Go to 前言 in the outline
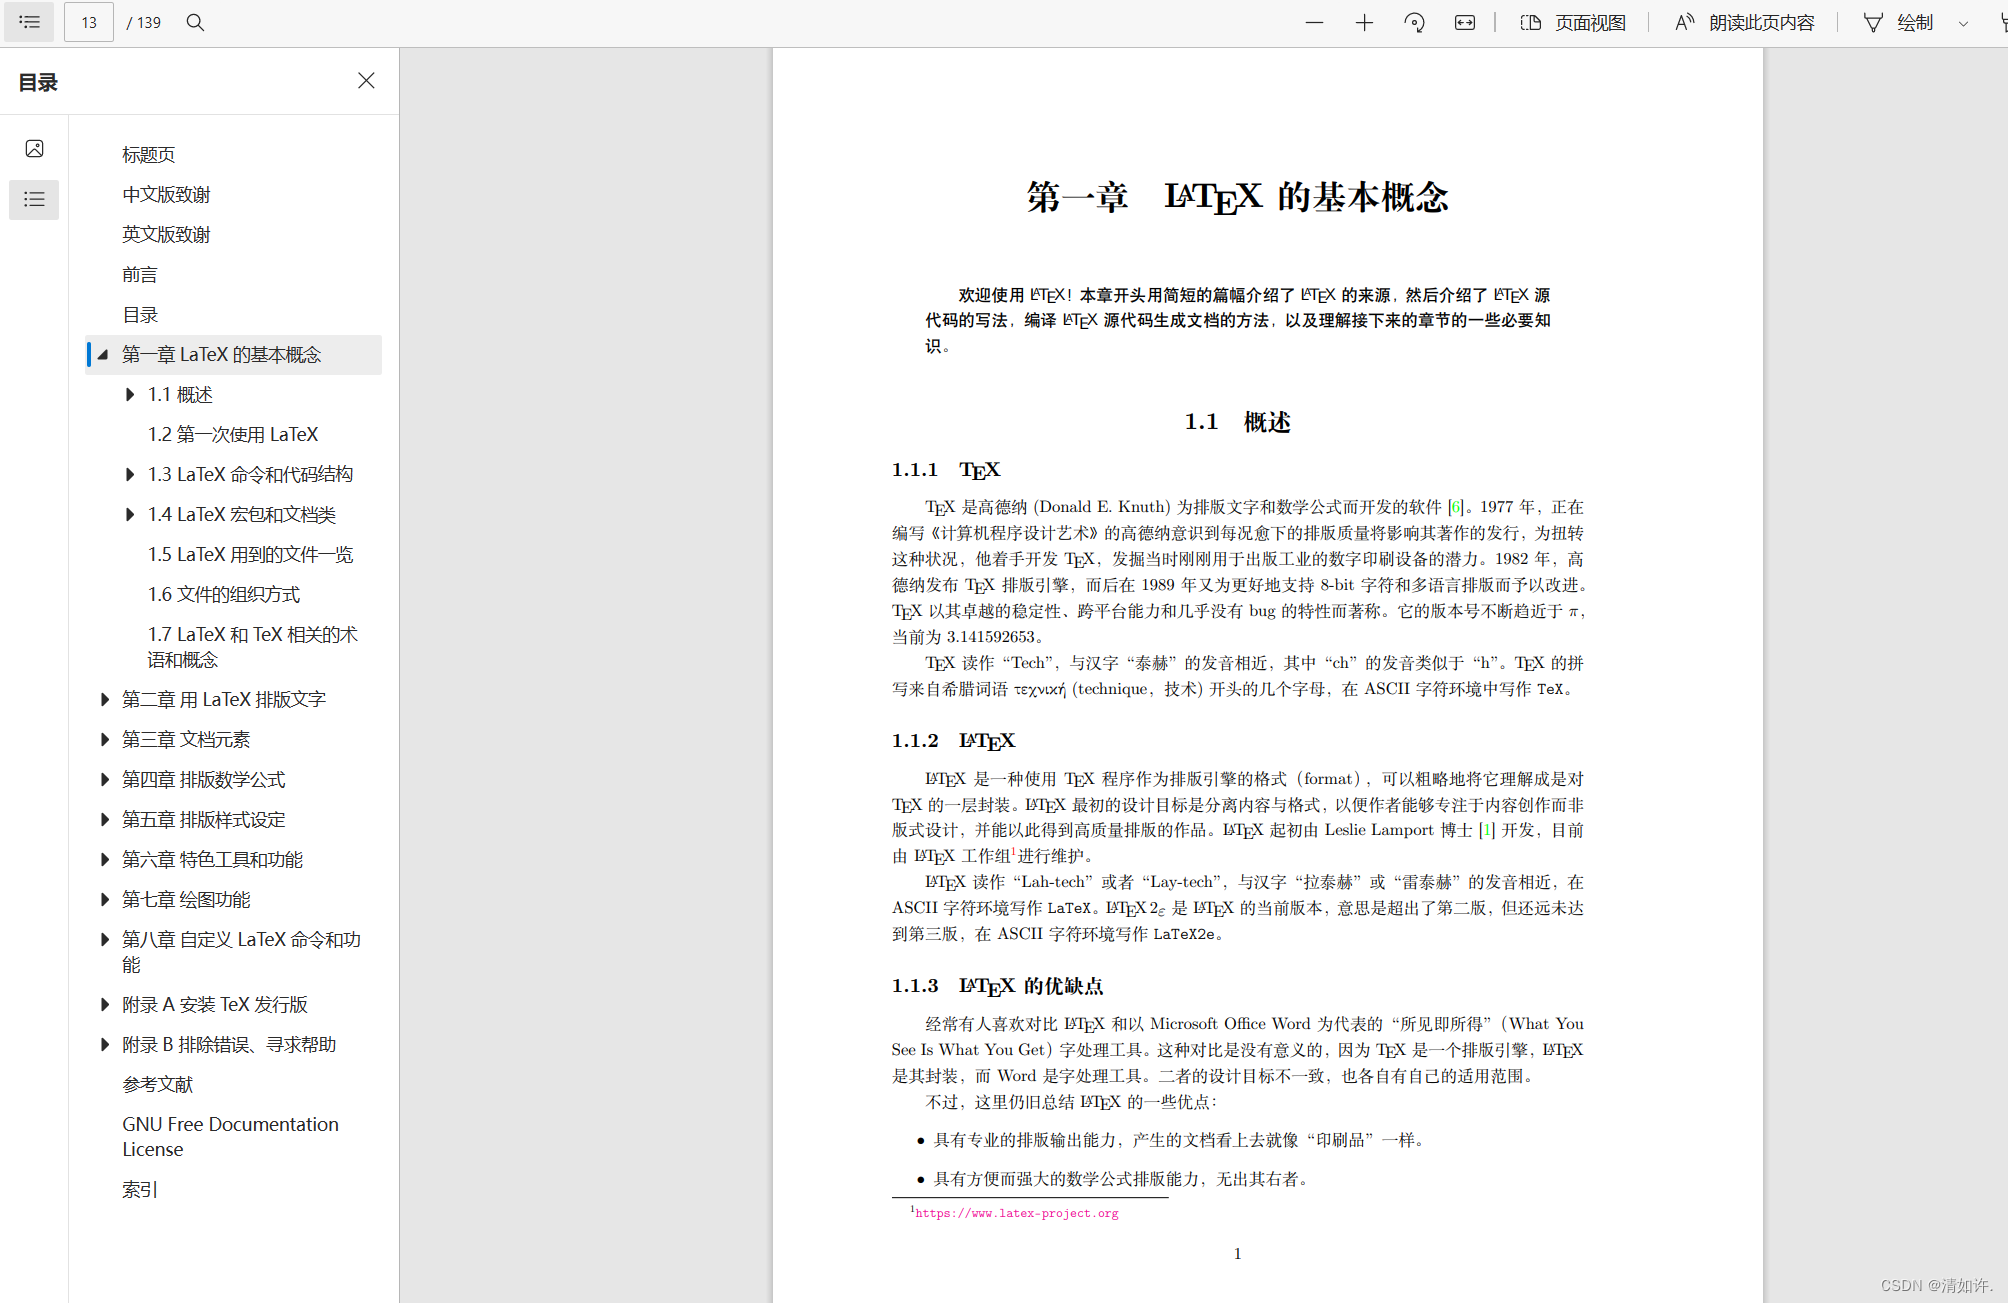The width and height of the screenshot is (2008, 1303). [x=140, y=274]
